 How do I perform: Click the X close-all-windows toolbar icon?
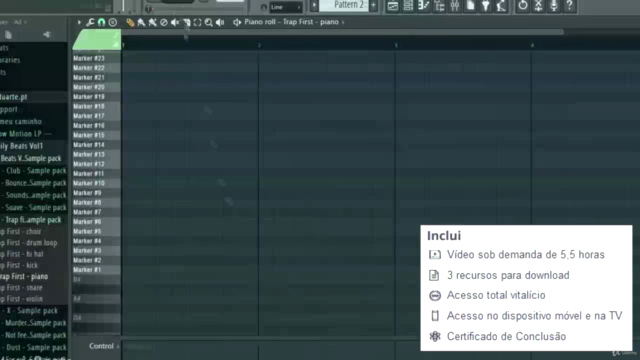[538, 6]
